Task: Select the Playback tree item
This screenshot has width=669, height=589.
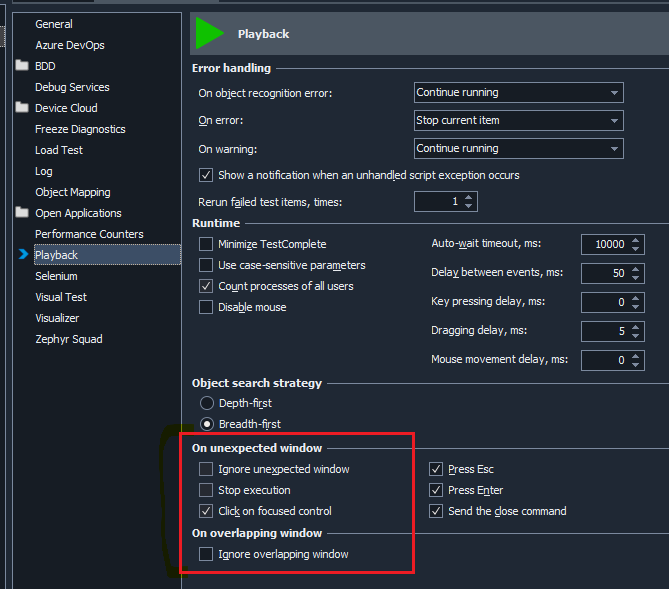Action: tap(108, 255)
